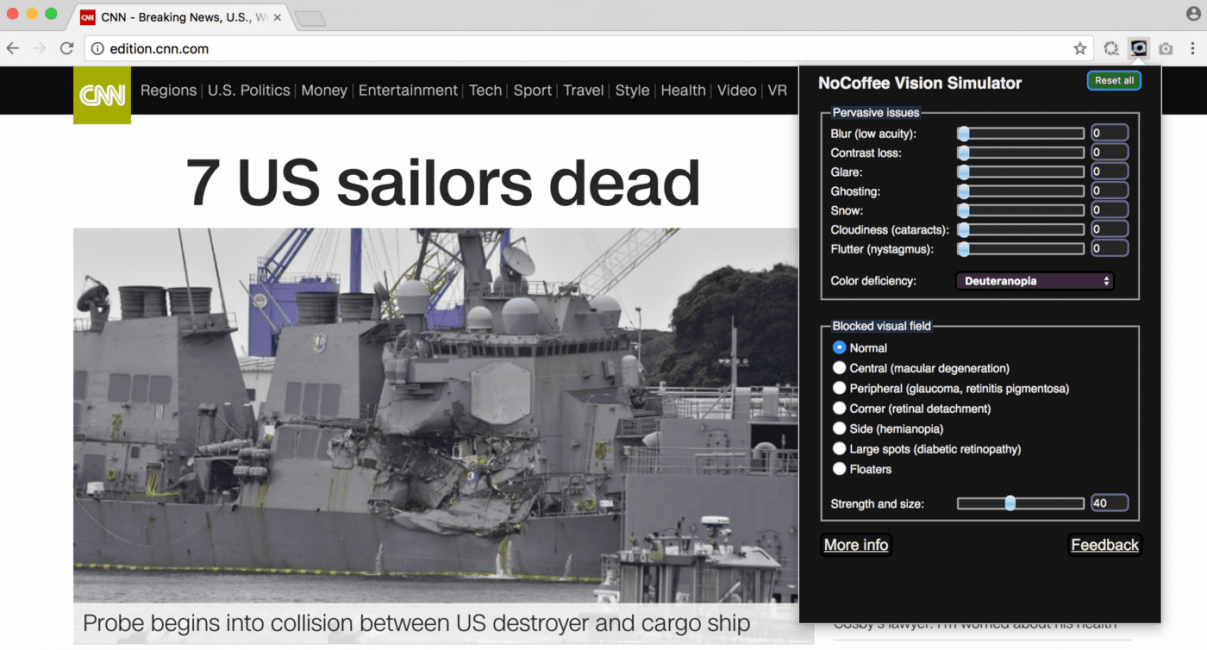
Task: Bookmark this page with the star icon
Action: [x=1080, y=48]
